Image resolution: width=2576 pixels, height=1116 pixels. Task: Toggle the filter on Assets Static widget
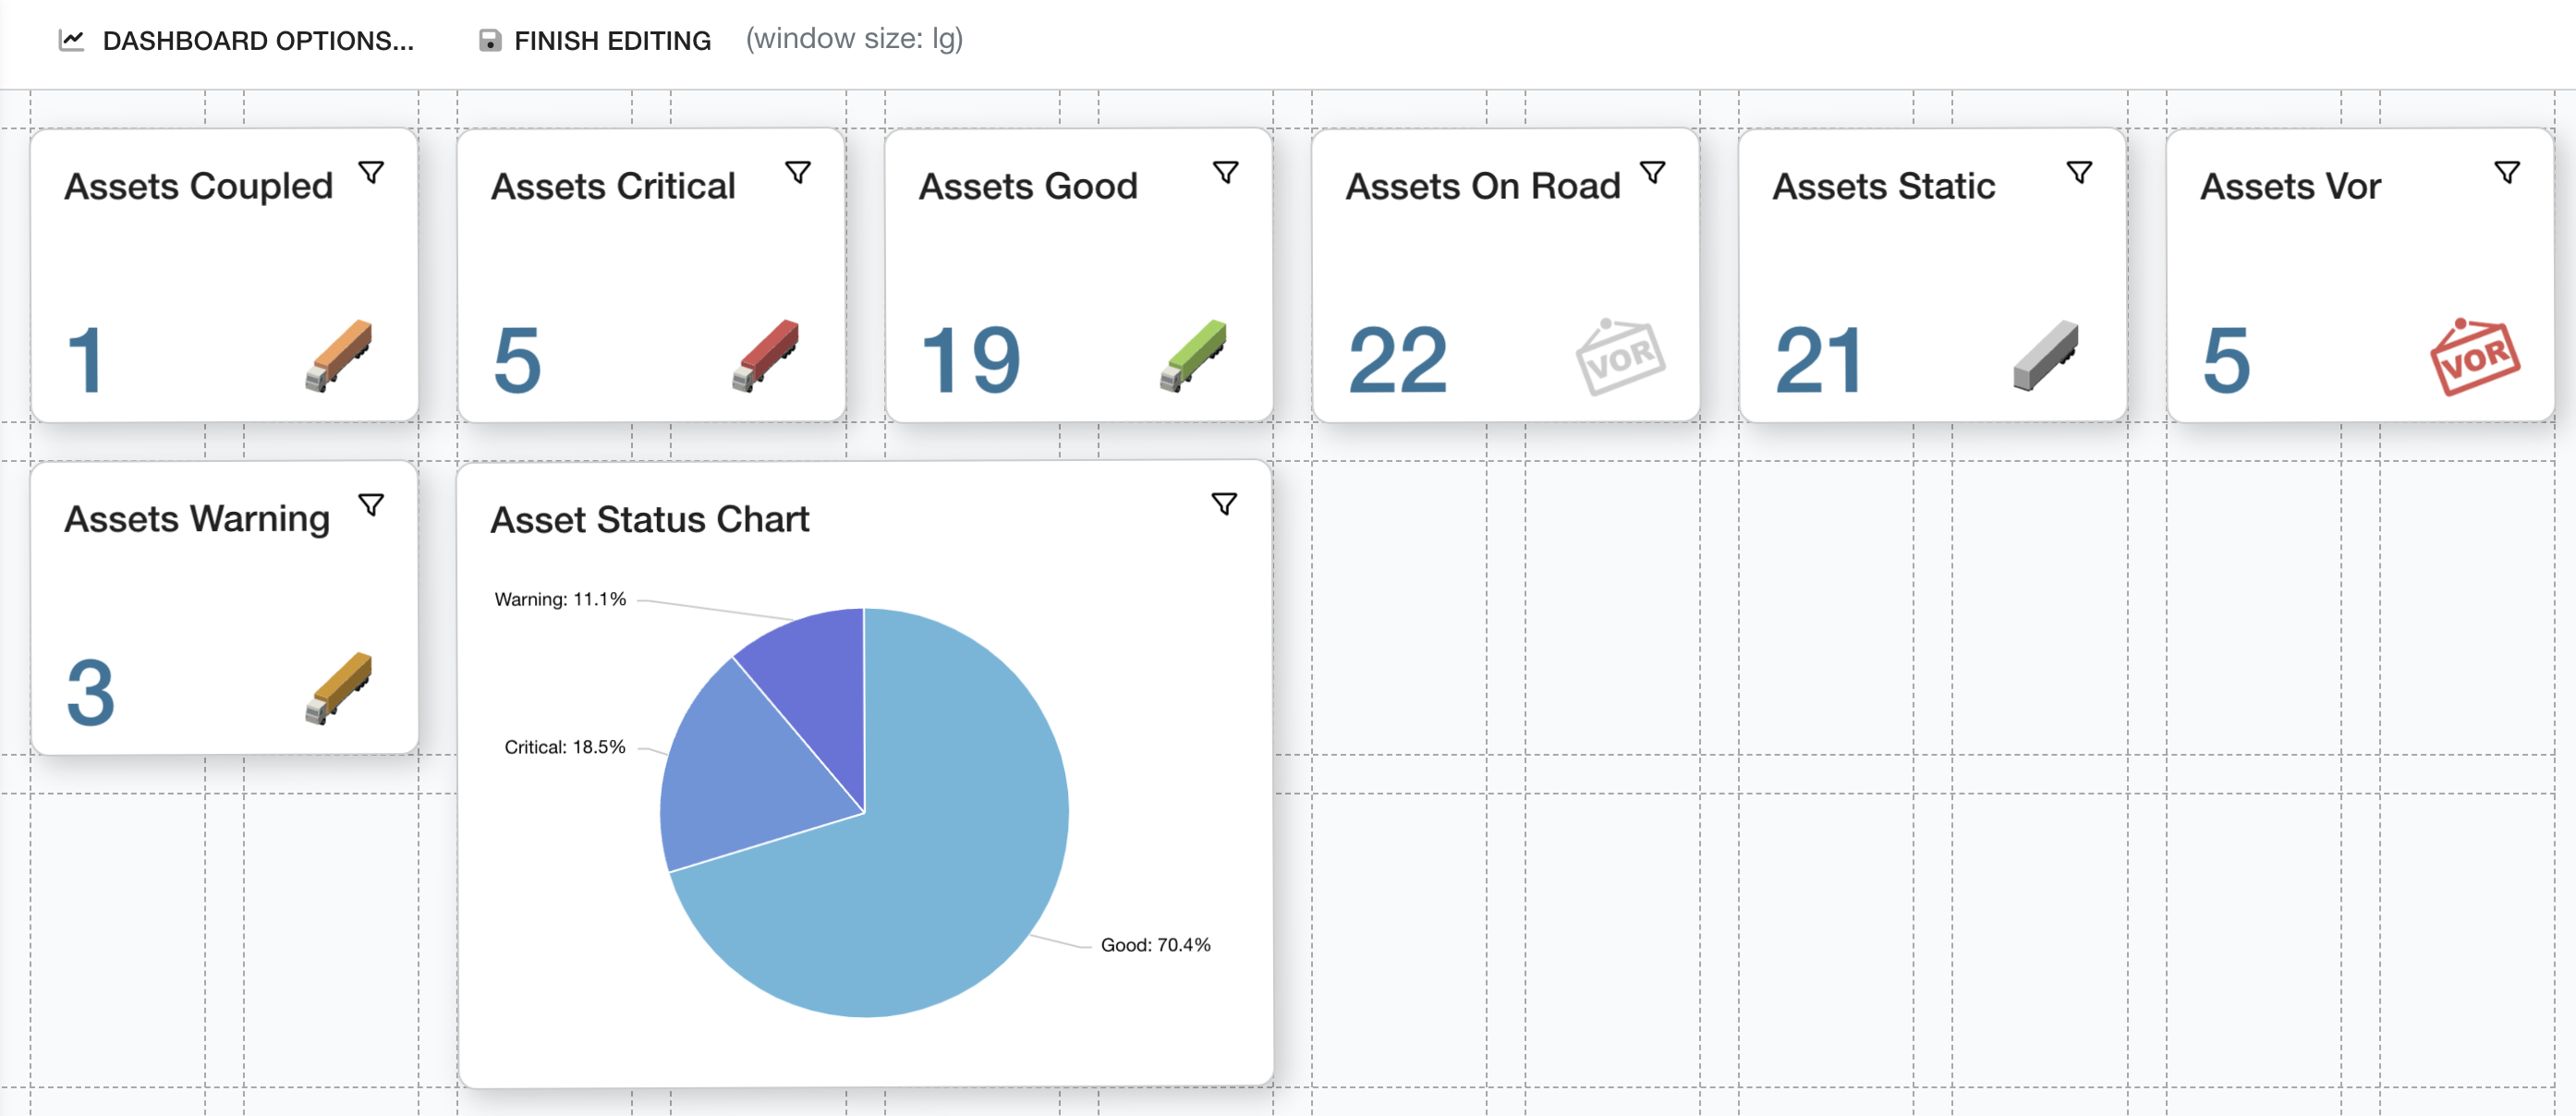point(2080,171)
